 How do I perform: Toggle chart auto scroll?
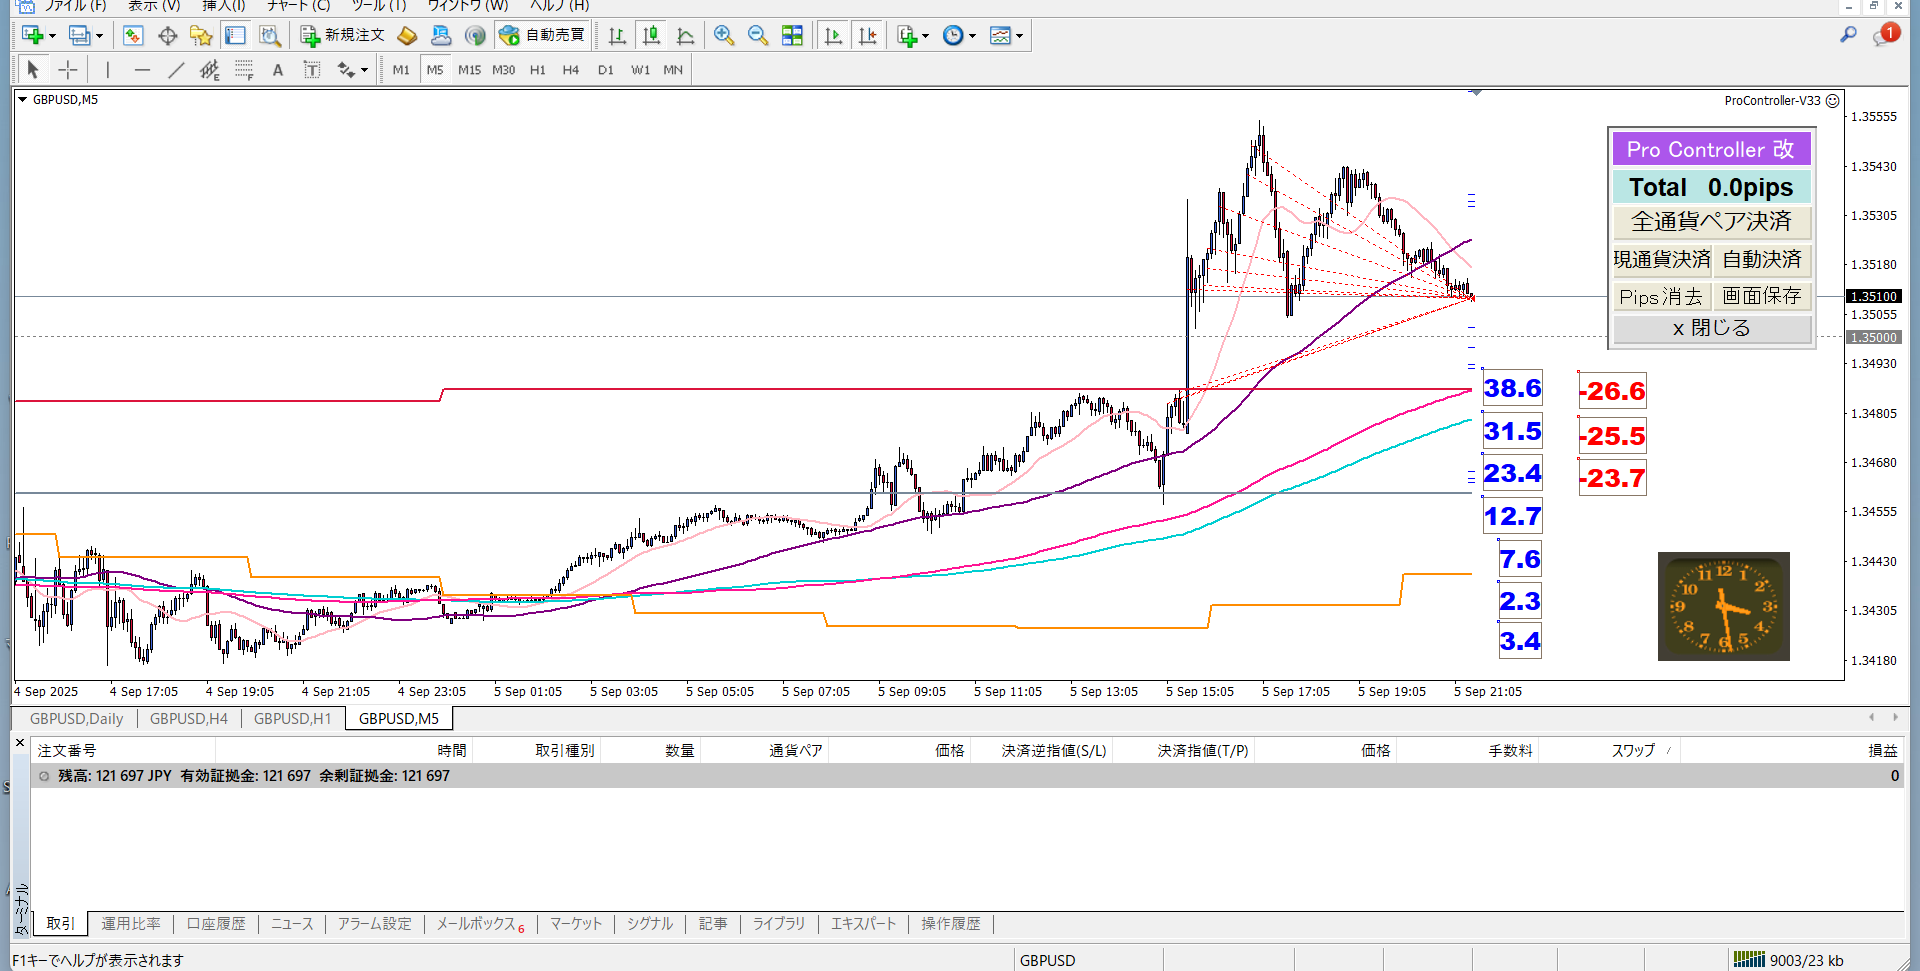coord(833,36)
